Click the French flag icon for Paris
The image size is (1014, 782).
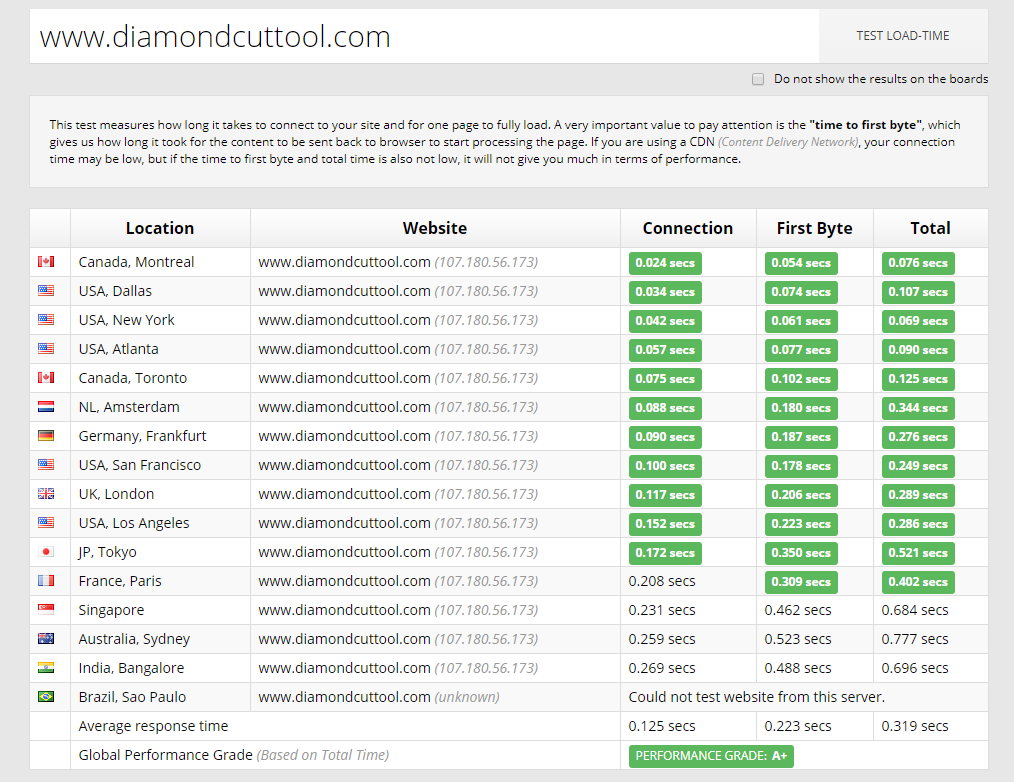pyautogui.click(x=46, y=581)
